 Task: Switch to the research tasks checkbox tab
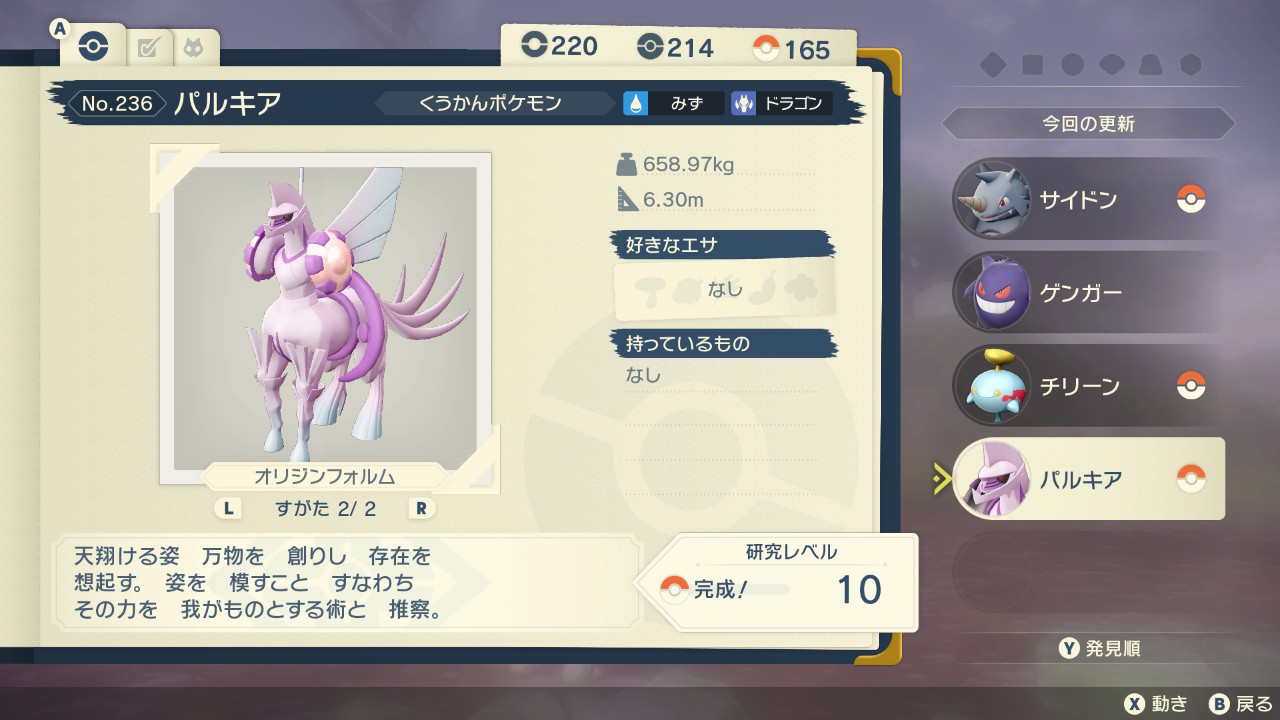pyautogui.click(x=147, y=47)
